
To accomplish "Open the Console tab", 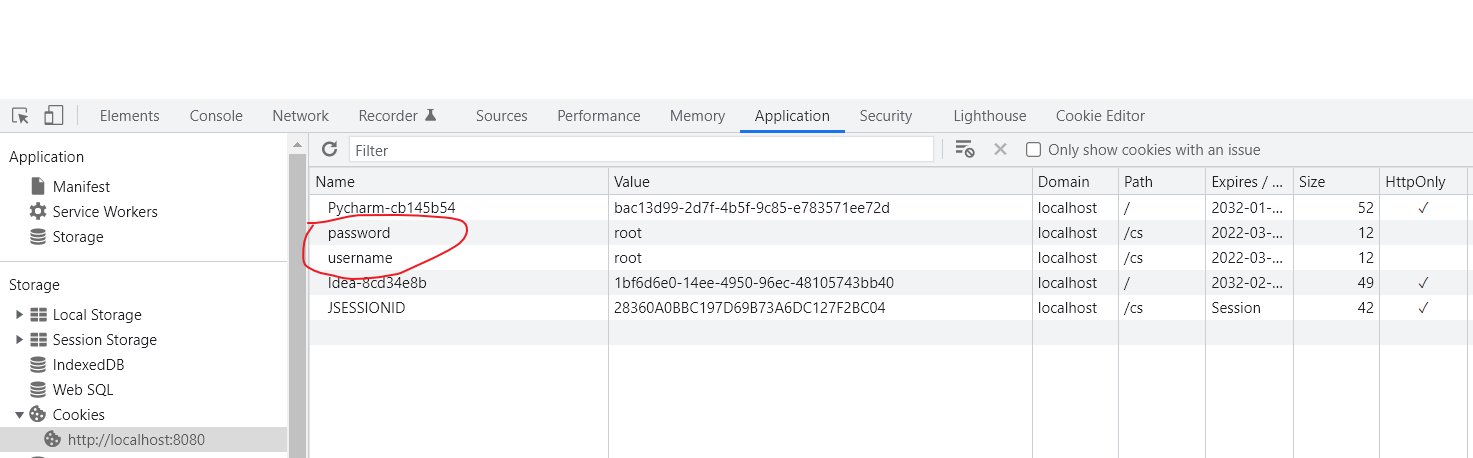I will point(216,116).
